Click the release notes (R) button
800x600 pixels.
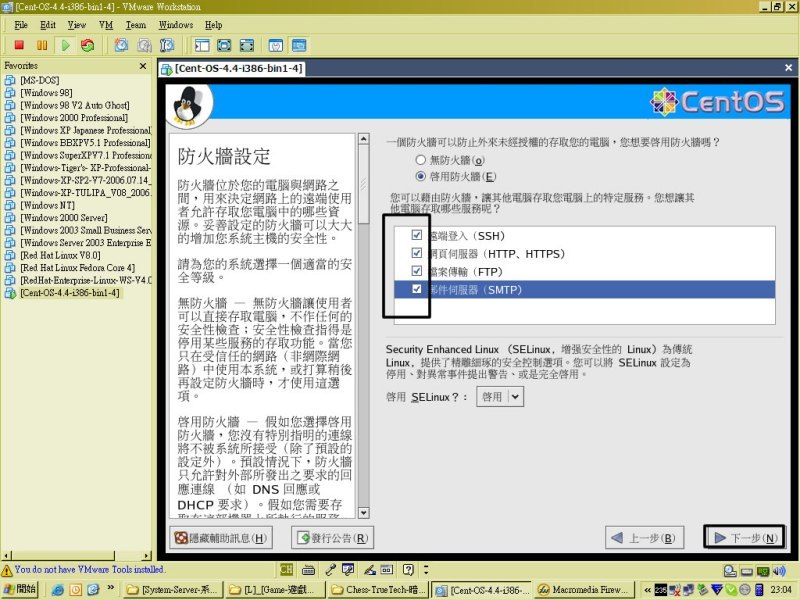tap(332, 538)
